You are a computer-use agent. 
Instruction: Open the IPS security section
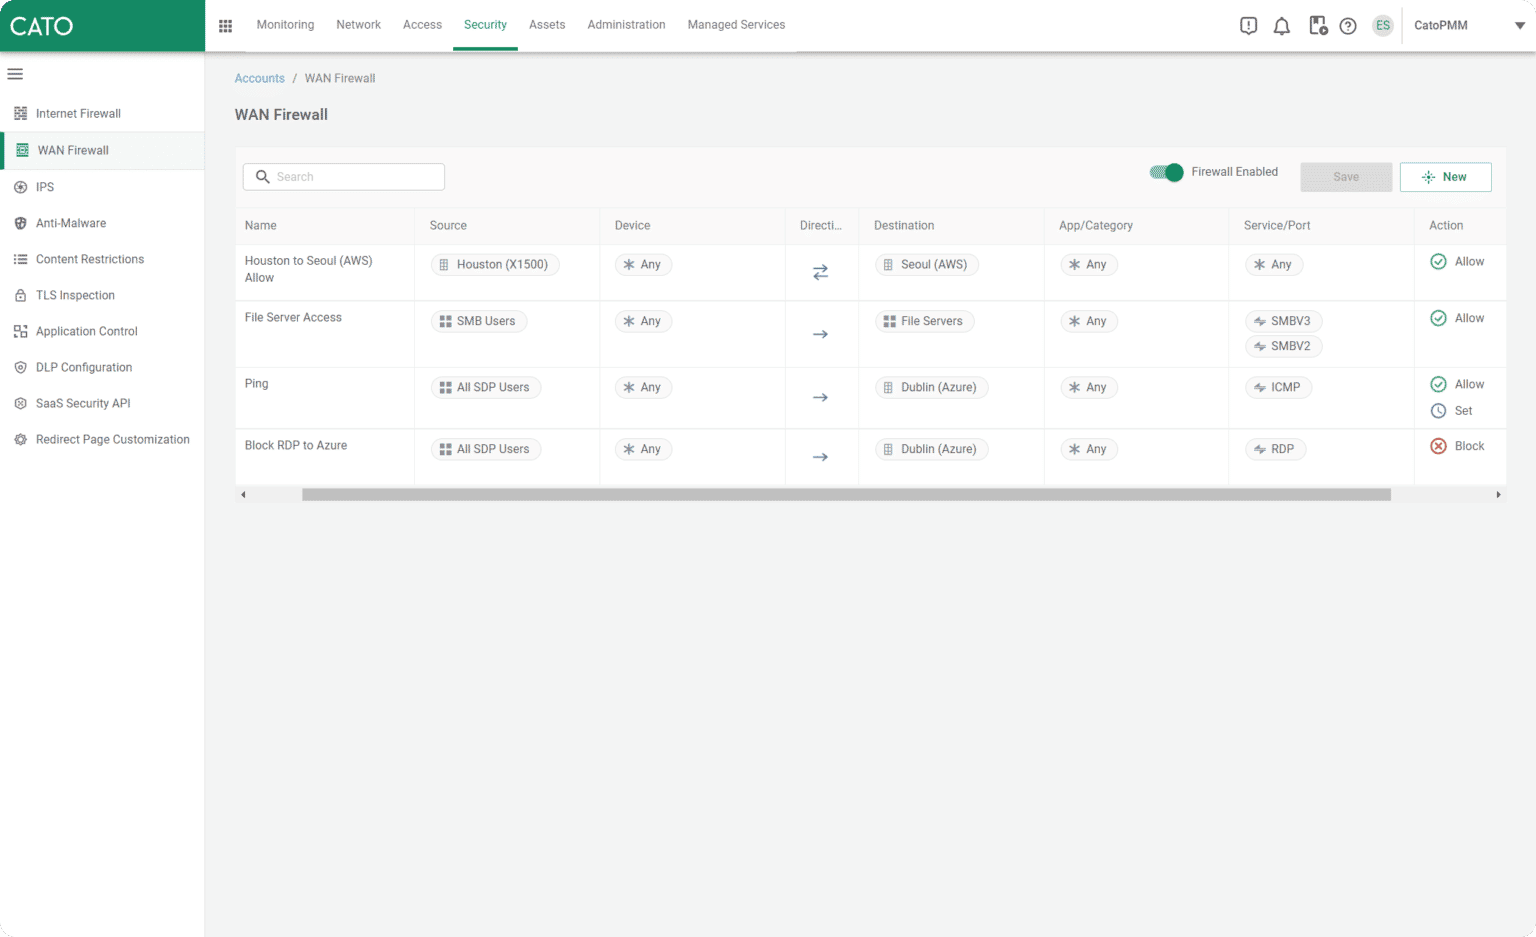(44, 187)
